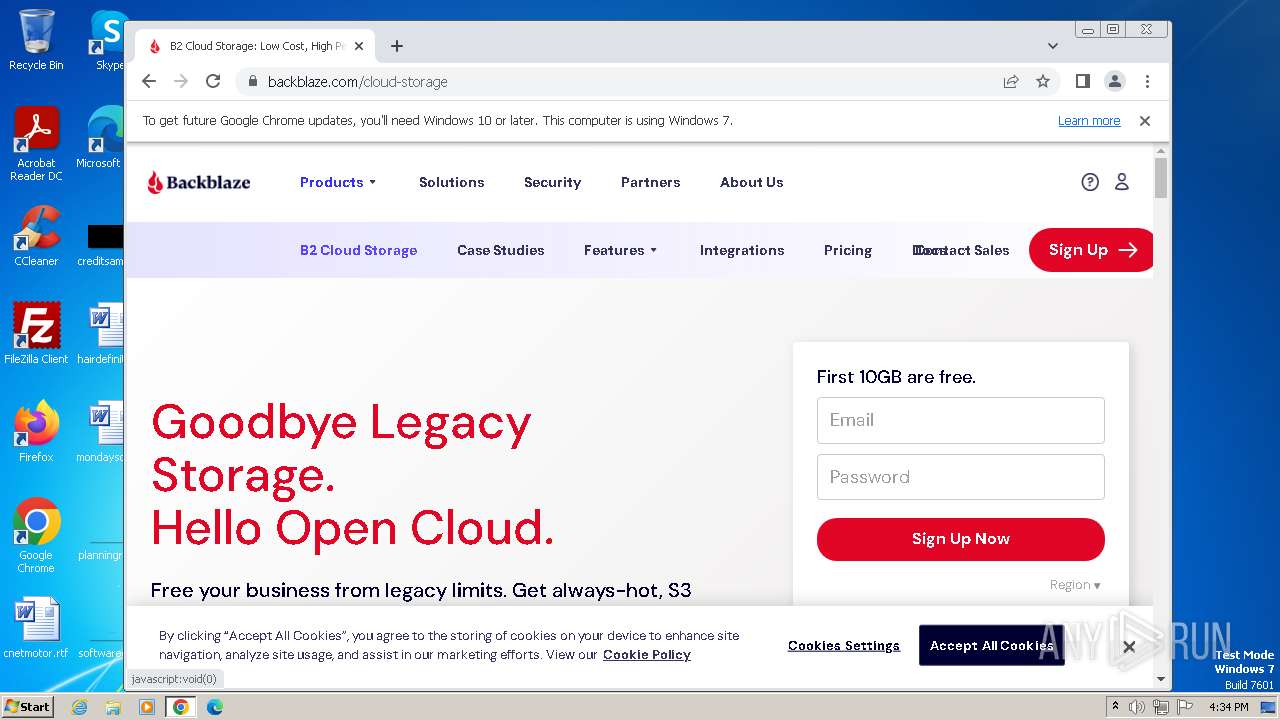Image resolution: width=1280 pixels, height=720 pixels.
Task: Open the Security menu item
Action: pyautogui.click(x=552, y=182)
